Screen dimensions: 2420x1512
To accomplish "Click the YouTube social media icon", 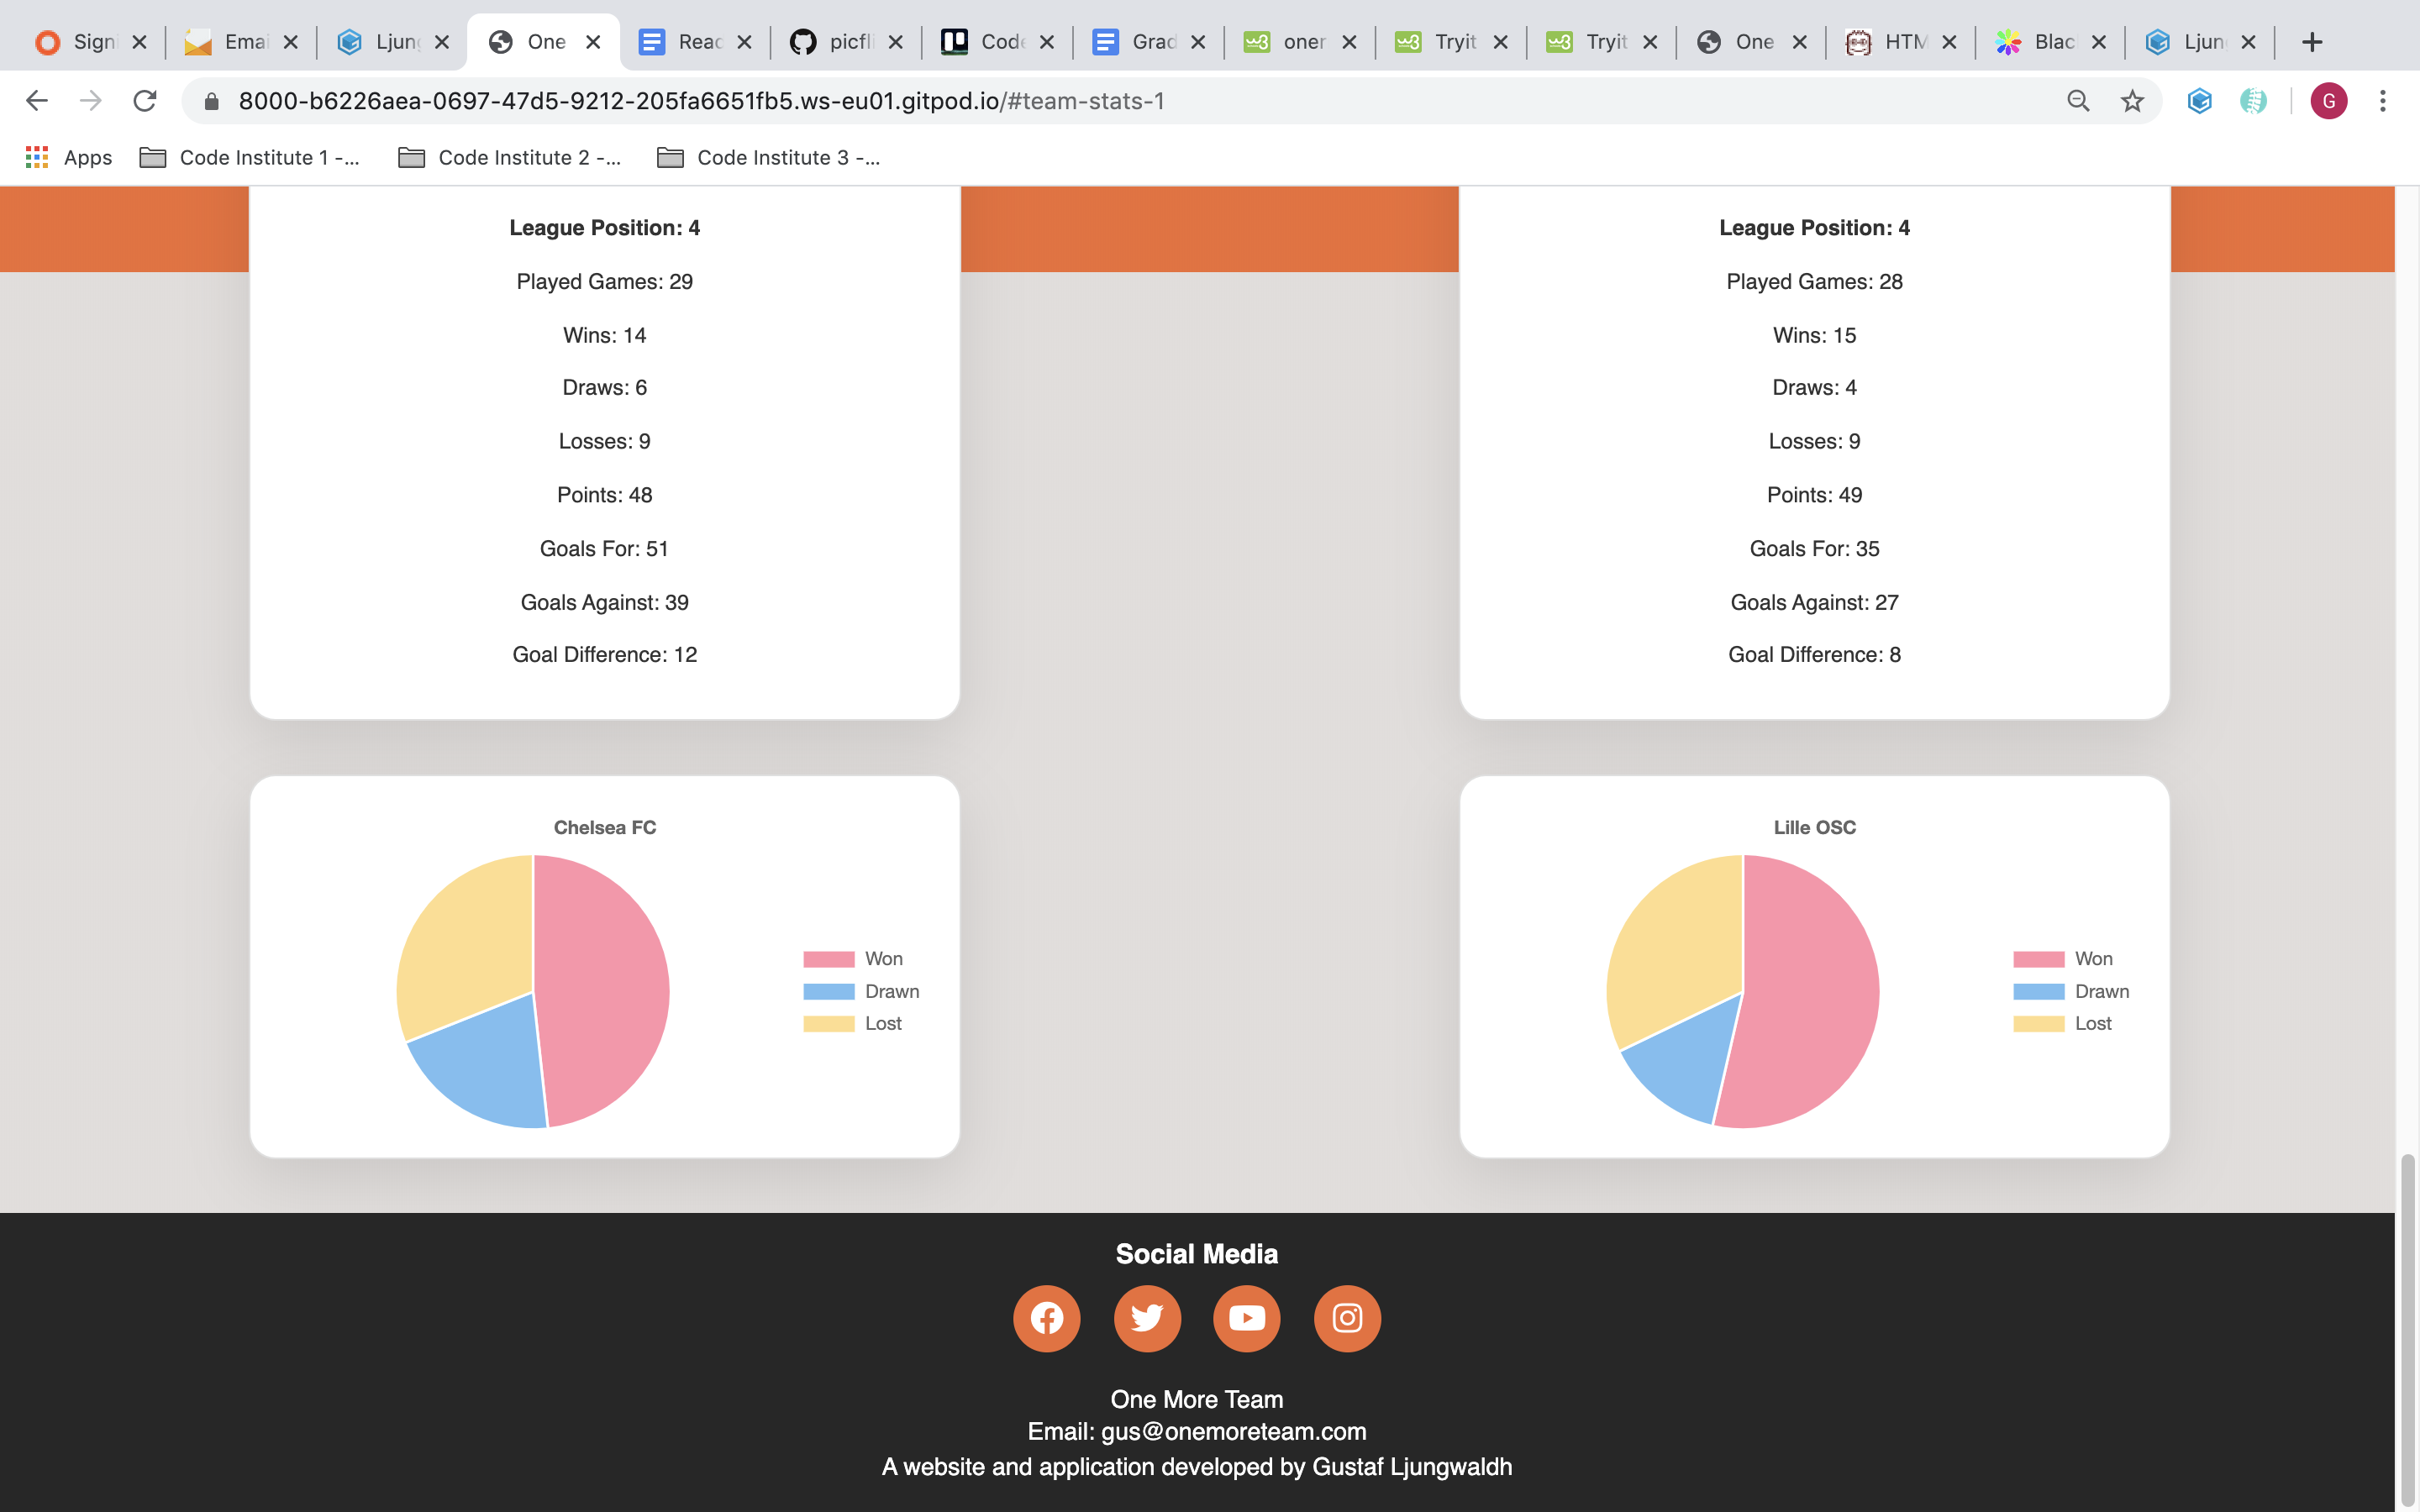I will tap(1248, 1317).
